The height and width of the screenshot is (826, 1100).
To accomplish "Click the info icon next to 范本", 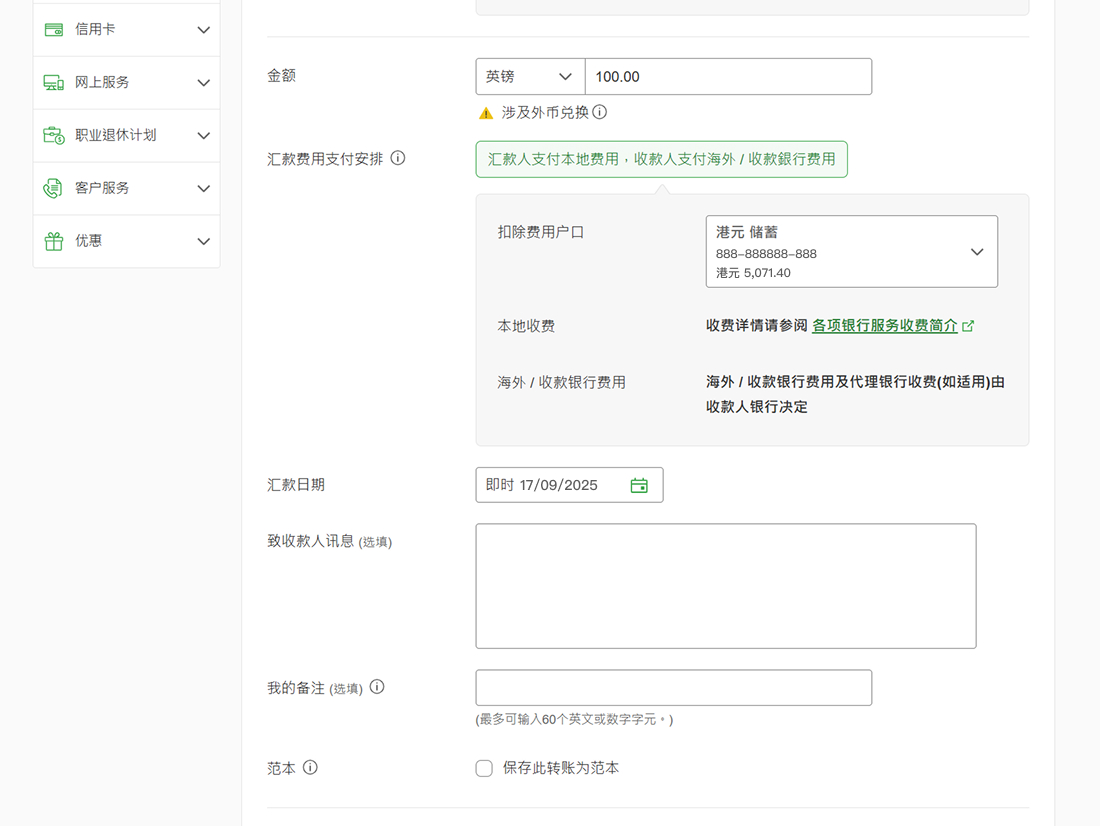I will (310, 767).
